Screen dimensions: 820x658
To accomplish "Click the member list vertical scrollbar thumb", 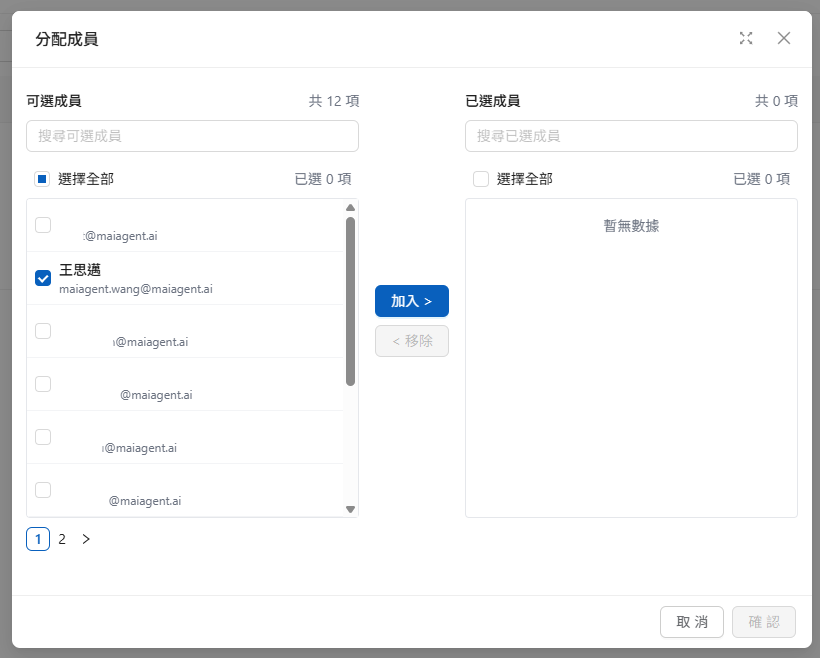I will (350, 300).
